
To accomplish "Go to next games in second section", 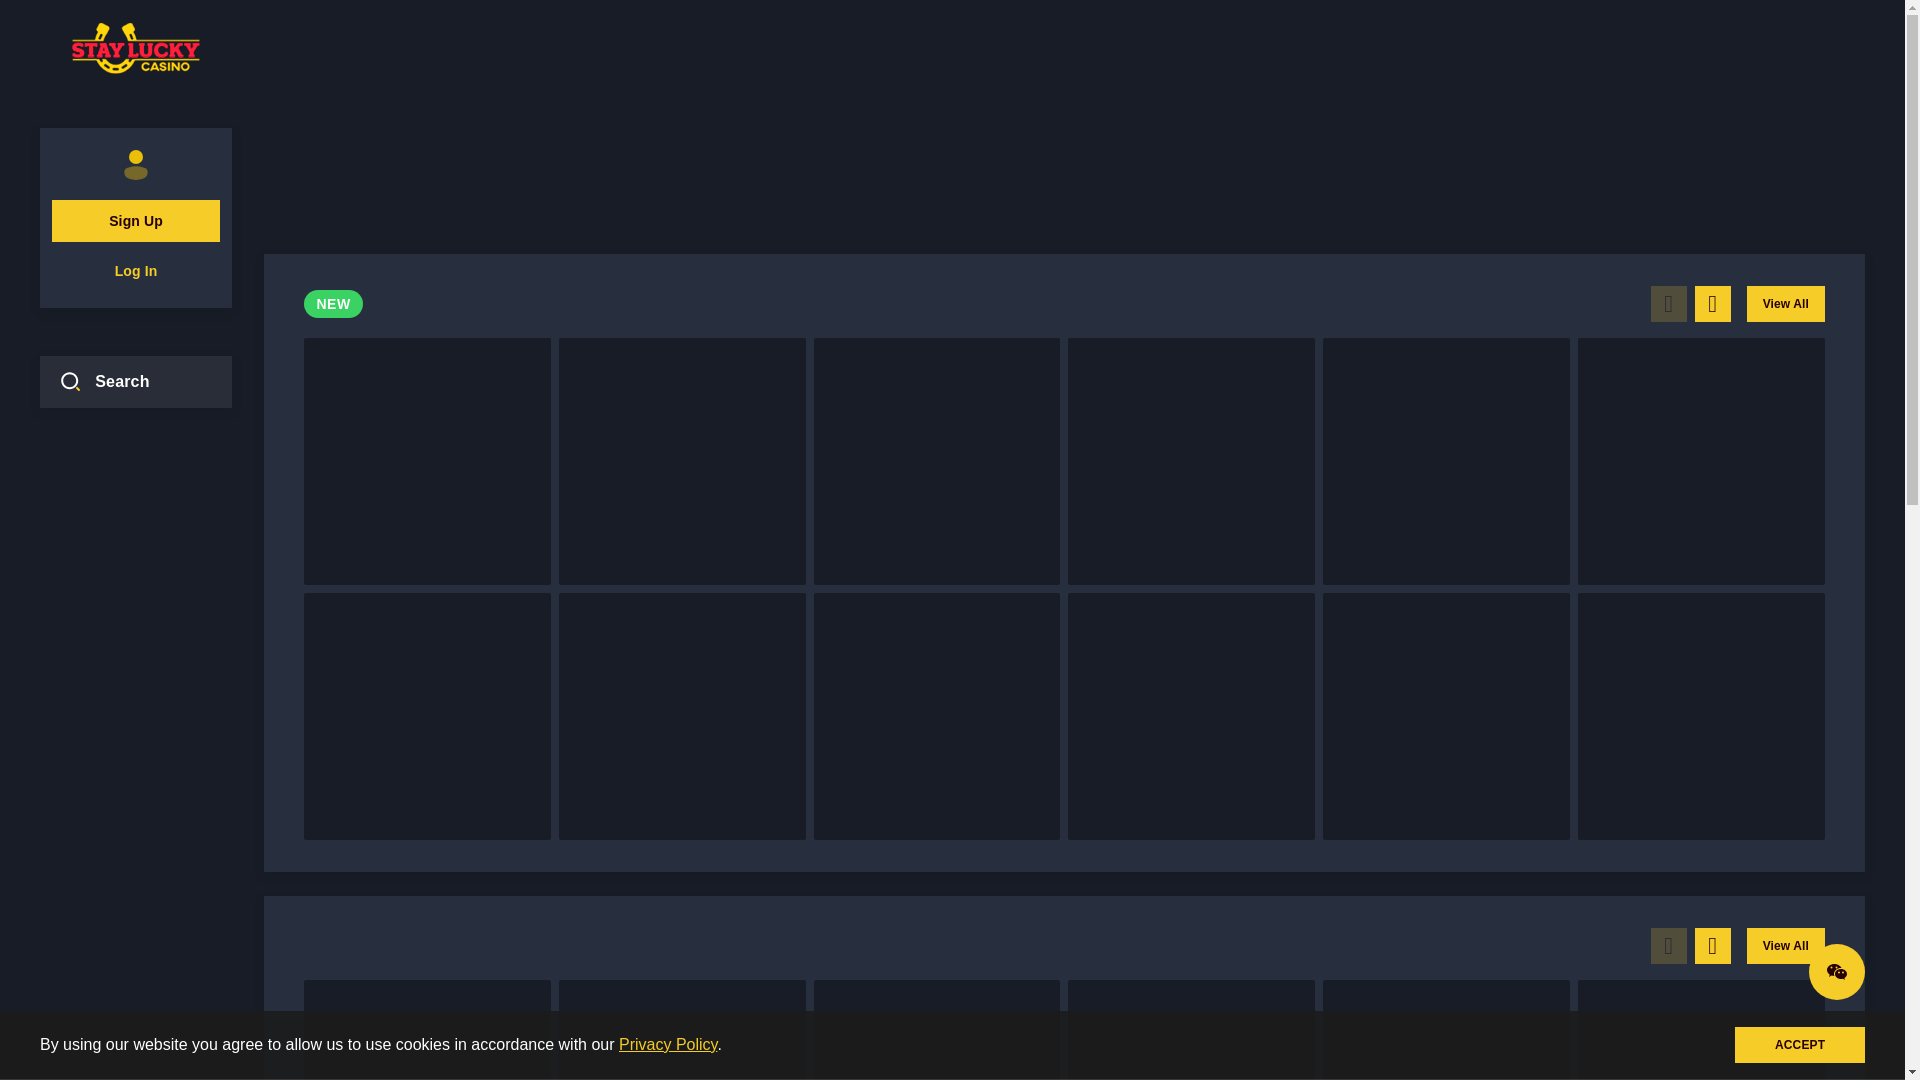I will [1712, 946].
